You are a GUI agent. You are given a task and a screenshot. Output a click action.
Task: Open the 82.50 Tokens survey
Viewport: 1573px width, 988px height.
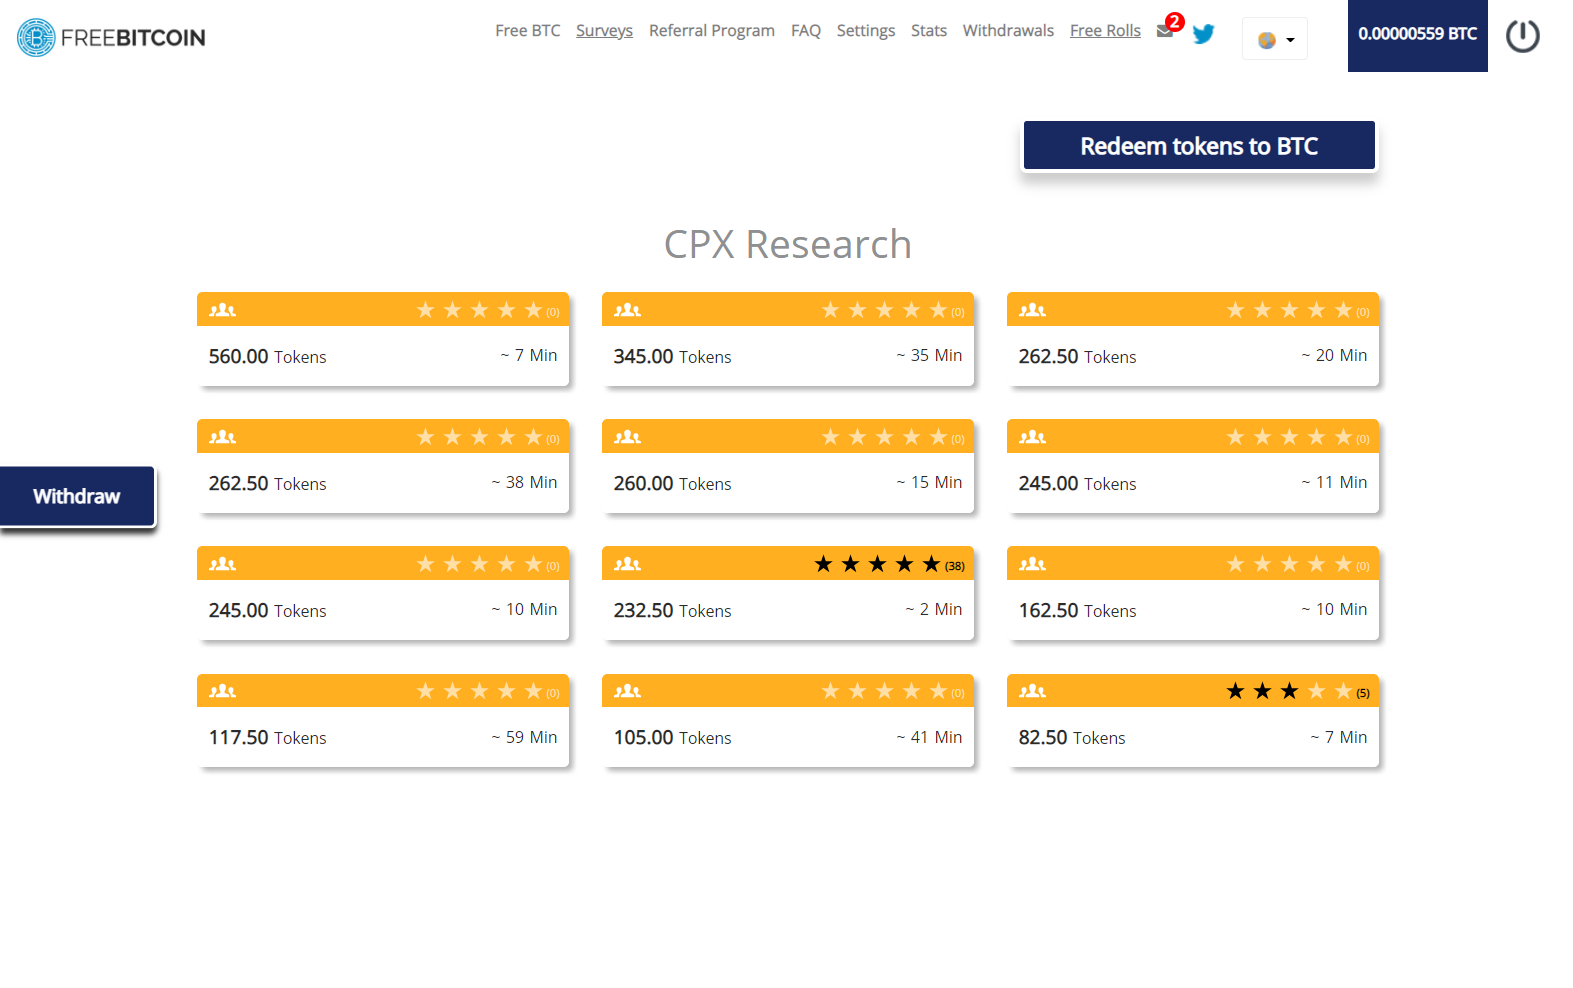[x=1193, y=720]
